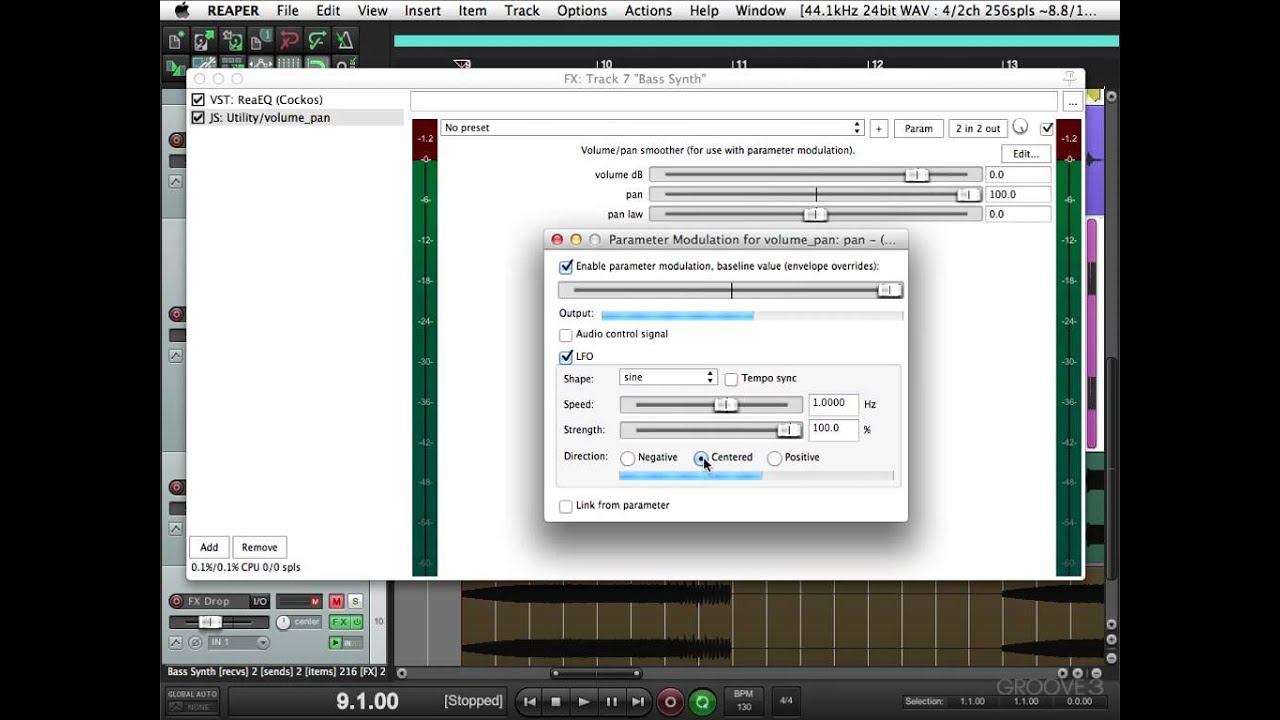Click the BPM 130 tempo field
Screen dimensions: 1280x720
point(743,701)
